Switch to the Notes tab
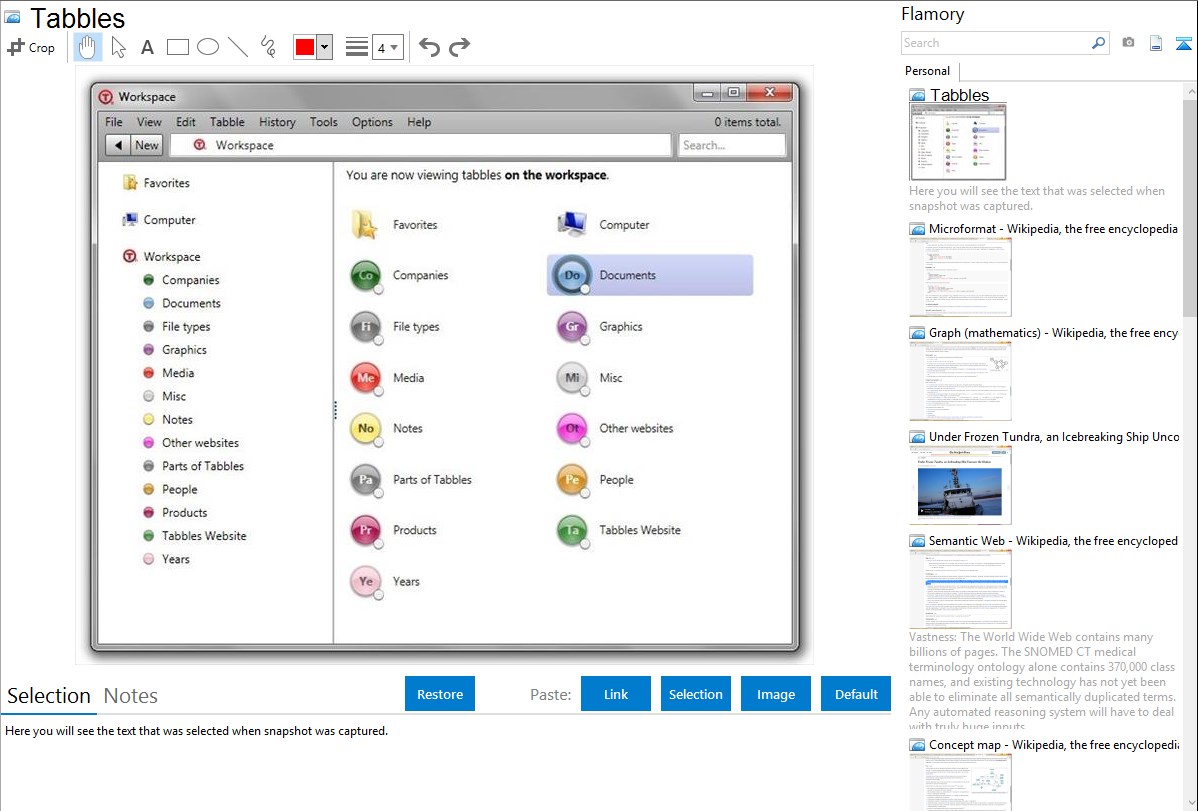Image resolution: width=1198 pixels, height=811 pixels. click(131, 696)
